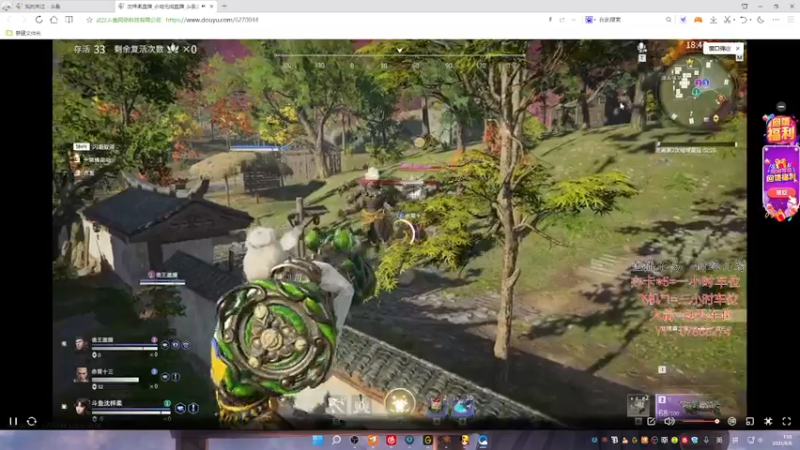Reload the page with browser refresh button
This screenshot has width=800, height=450.
39,19
